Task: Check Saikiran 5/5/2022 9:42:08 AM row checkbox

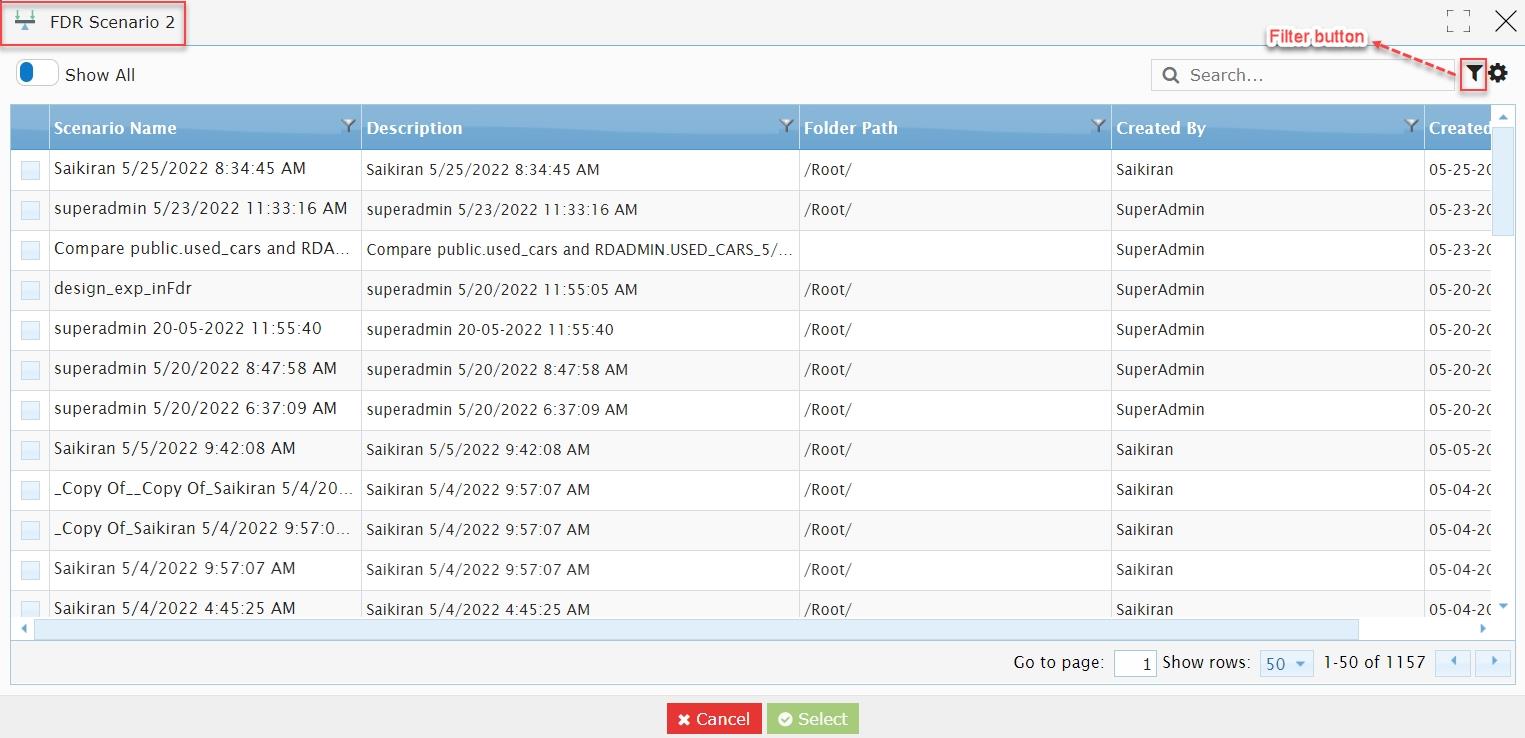Action: click(x=30, y=450)
